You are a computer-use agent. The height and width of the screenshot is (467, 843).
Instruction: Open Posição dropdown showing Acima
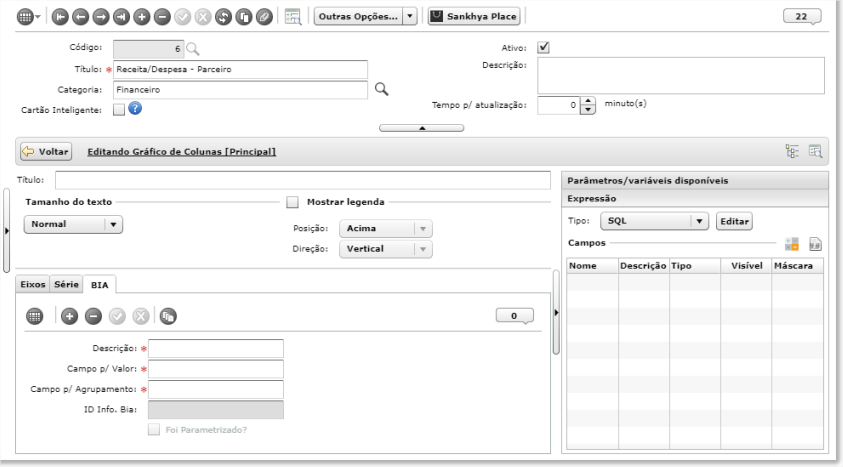point(385,228)
